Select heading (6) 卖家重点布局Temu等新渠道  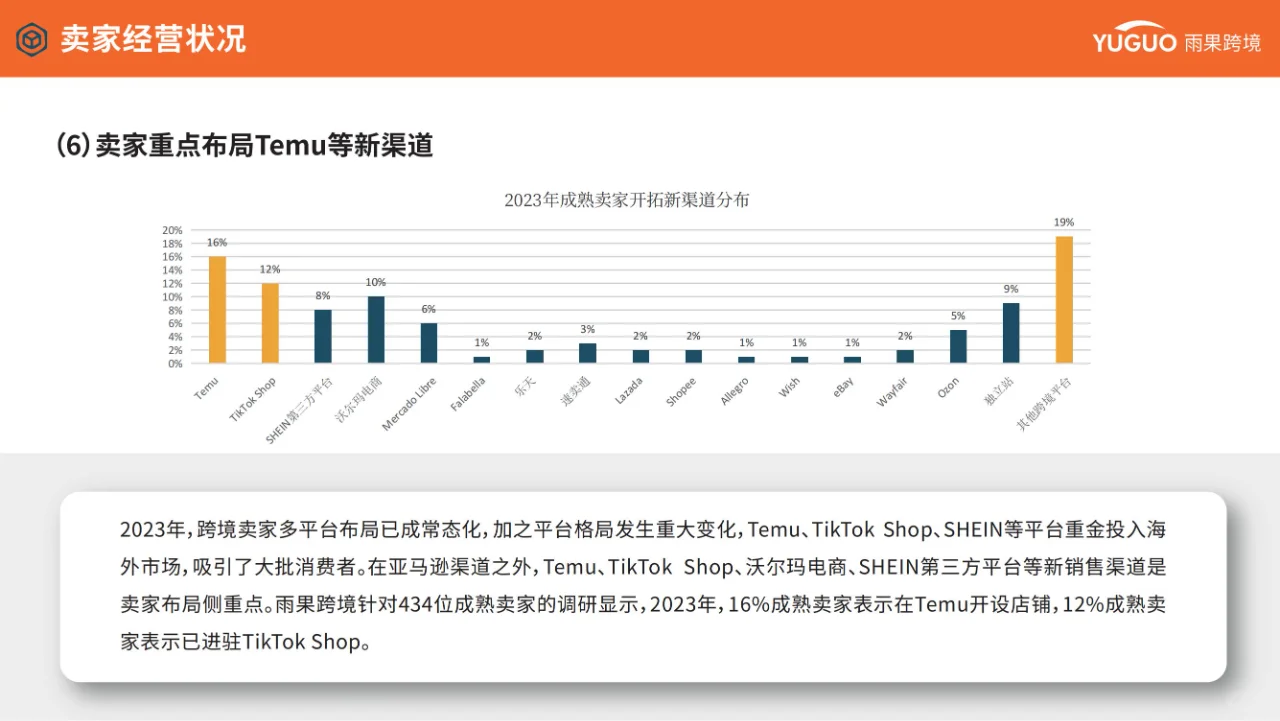(245, 145)
